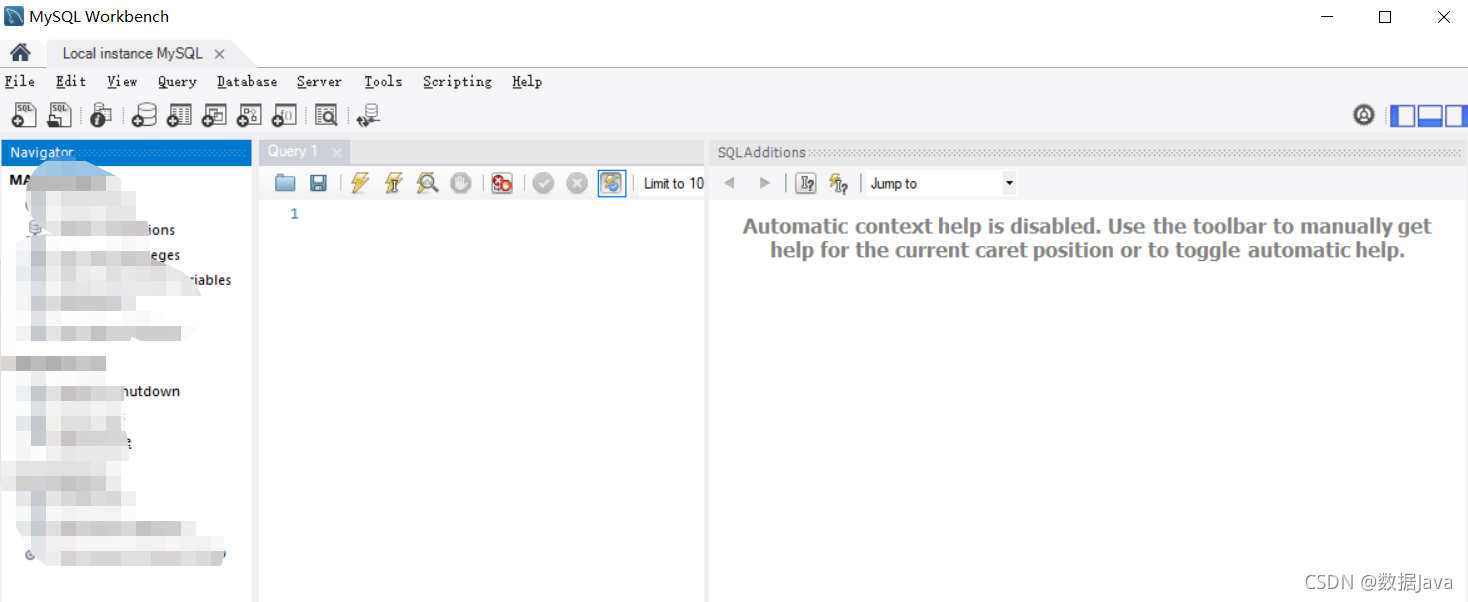
Task: Run explain plan magnifier icon
Action: pyautogui.click(x=427, y=183)
